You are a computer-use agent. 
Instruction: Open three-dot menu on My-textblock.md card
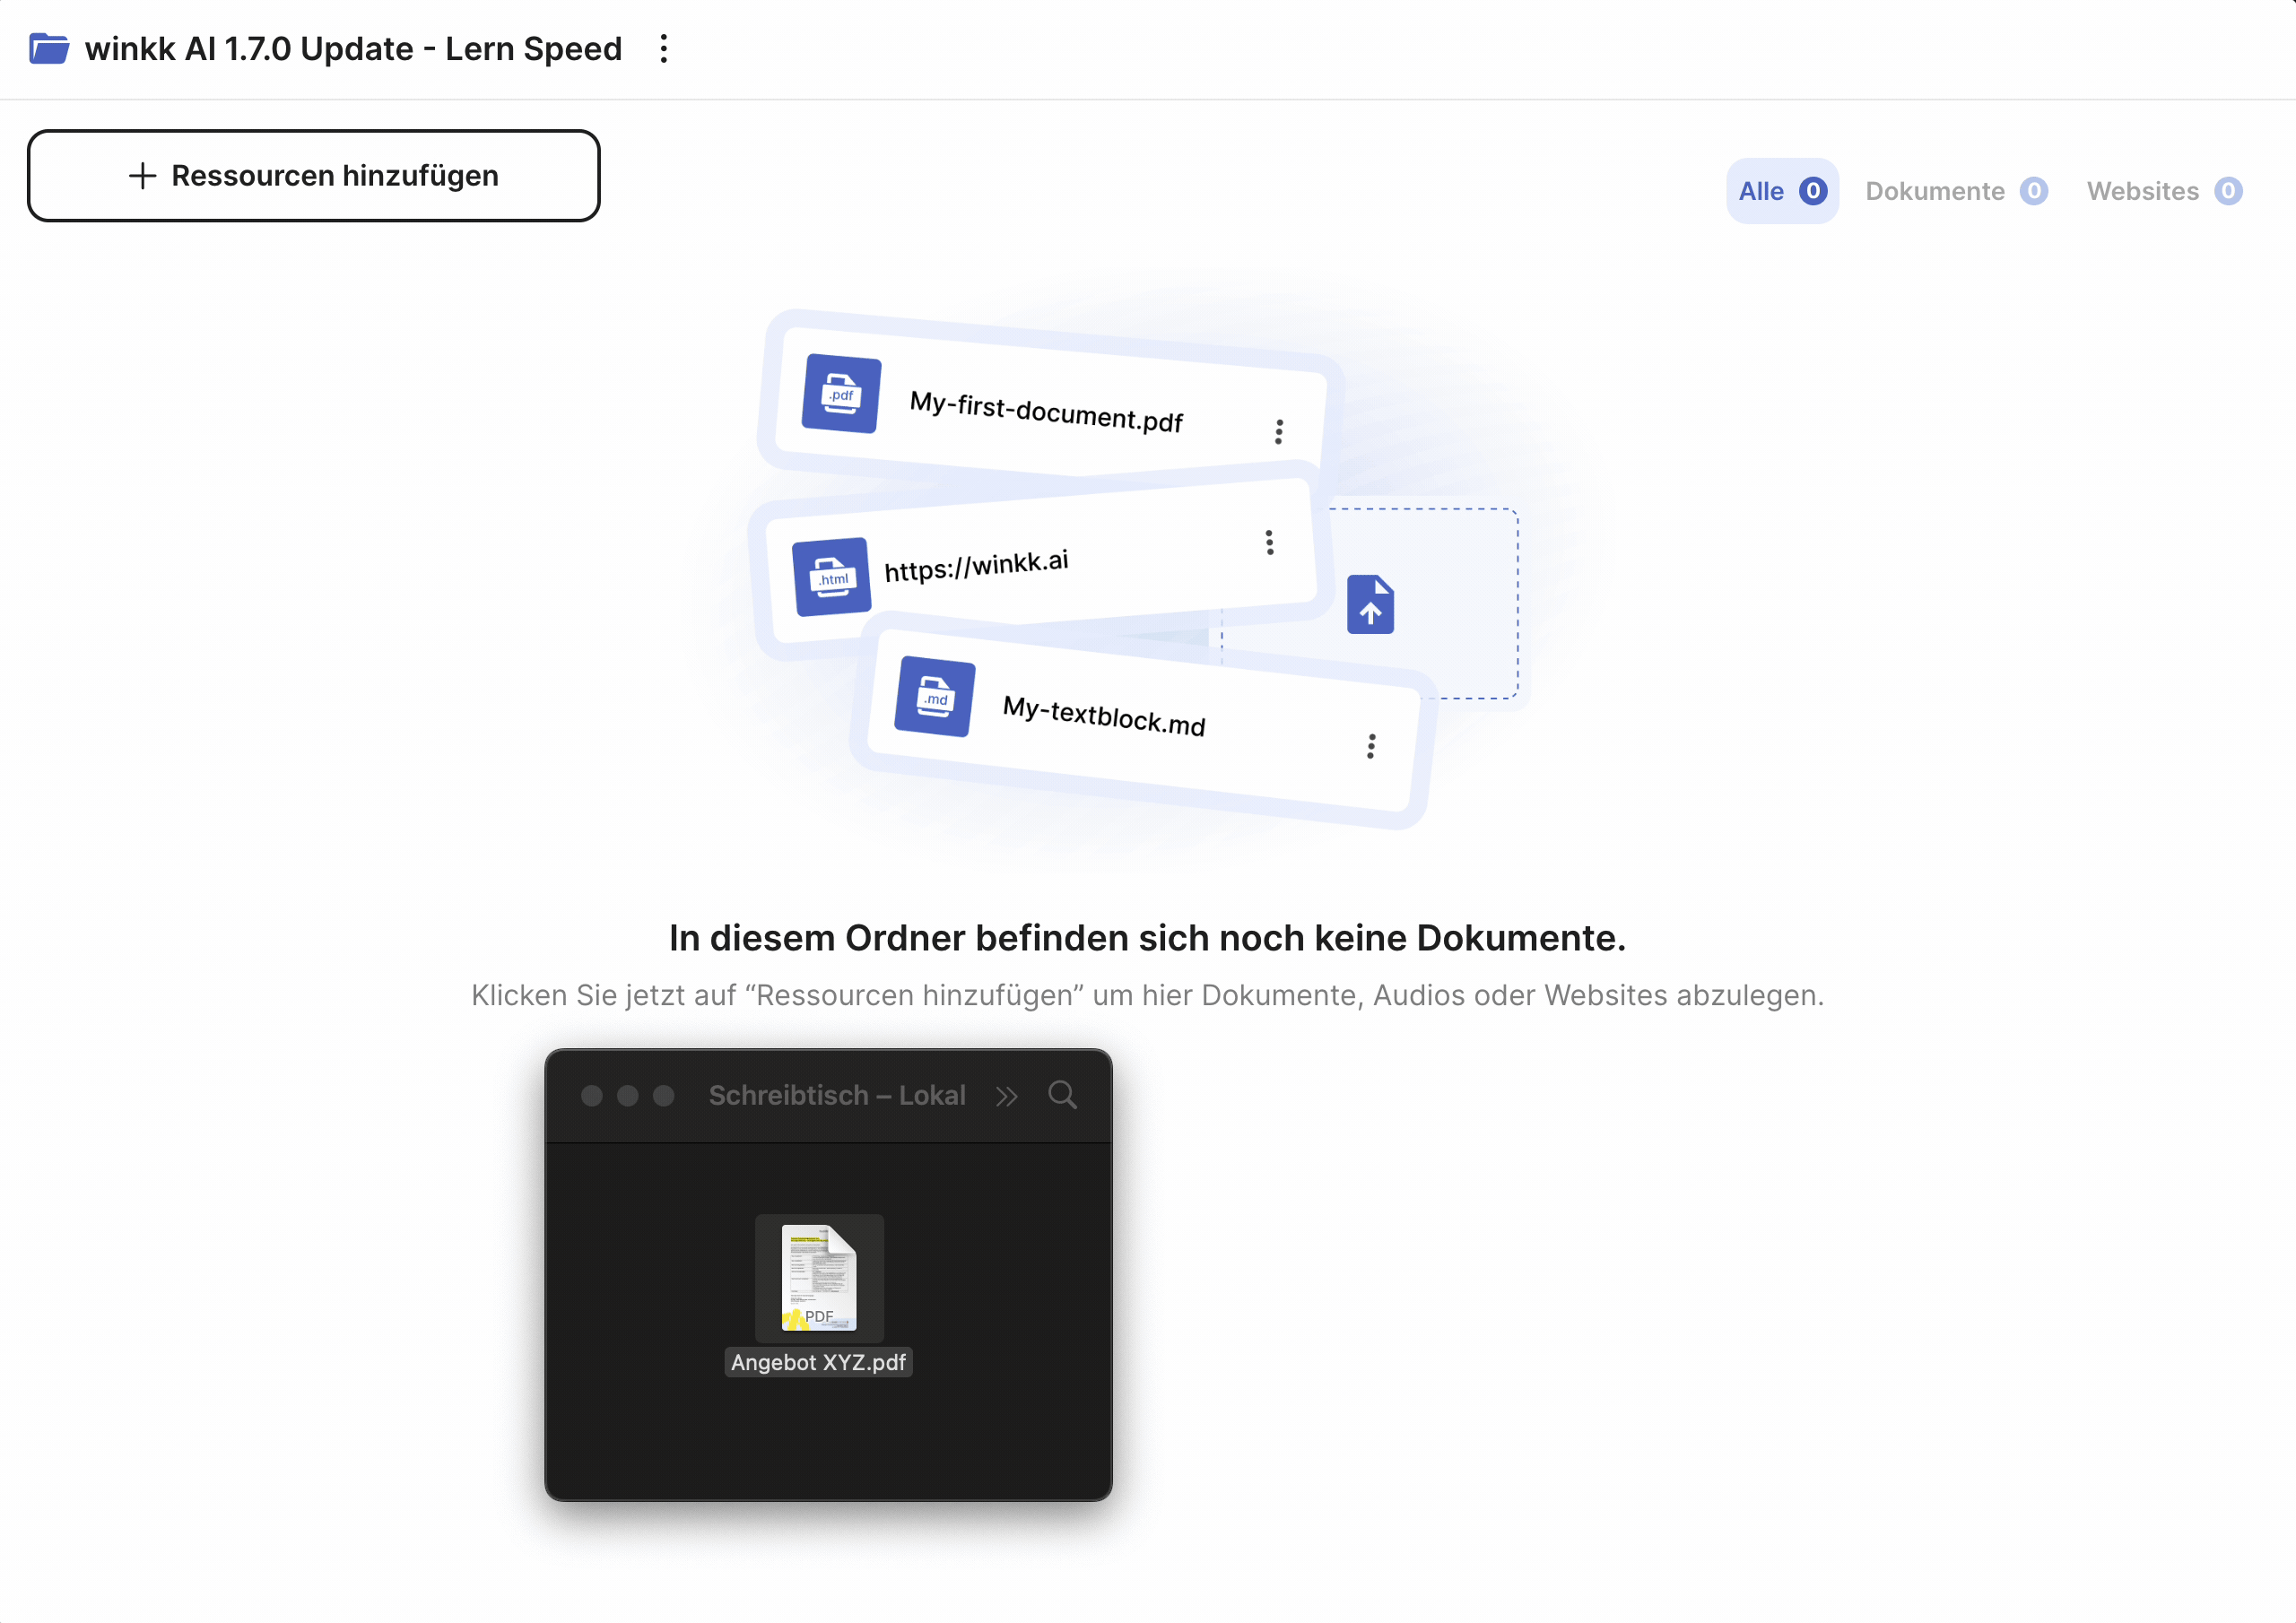click(1371, 746)
